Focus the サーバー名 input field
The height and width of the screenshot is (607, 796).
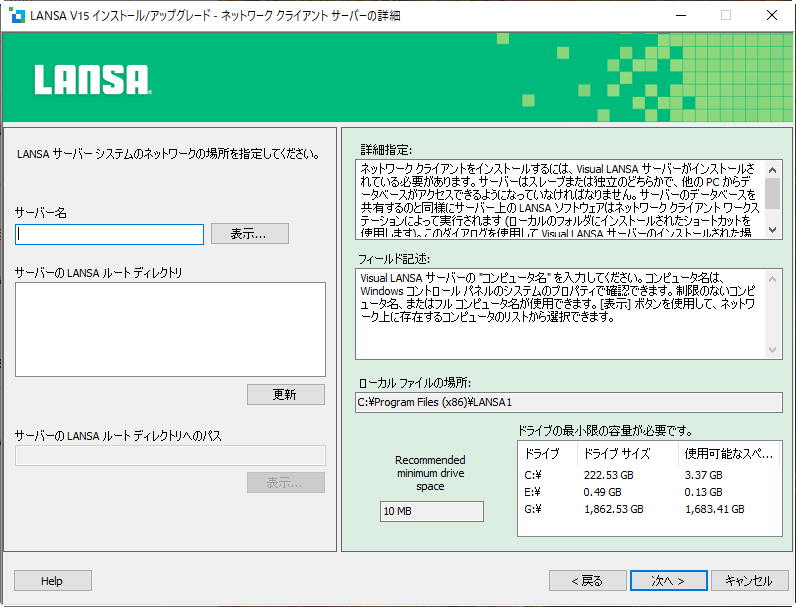[110, 234]
